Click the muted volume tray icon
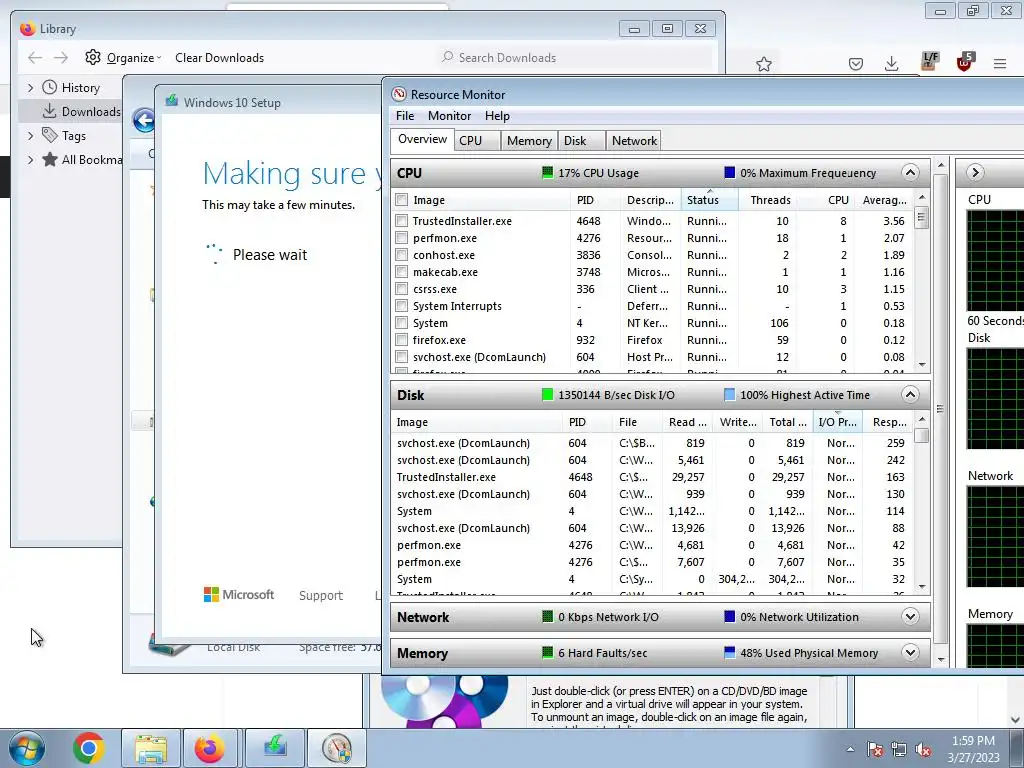1024x768 pixels. coord(923,749)
